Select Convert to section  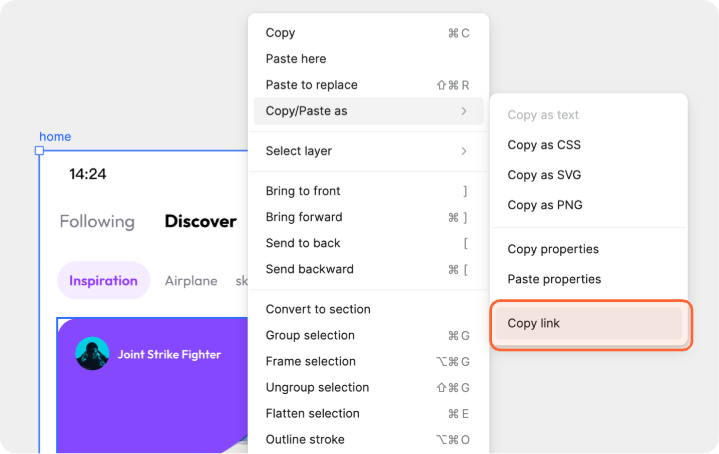[318, 309]
